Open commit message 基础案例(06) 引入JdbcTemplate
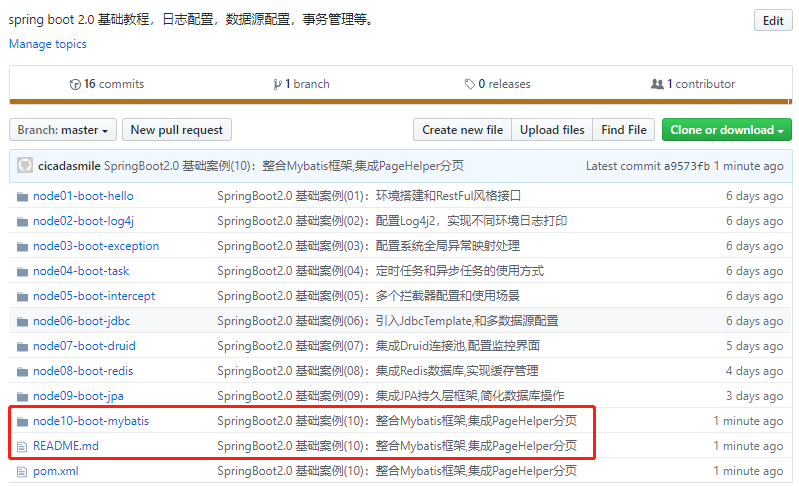799x487 pixels. tap(388, 321)
